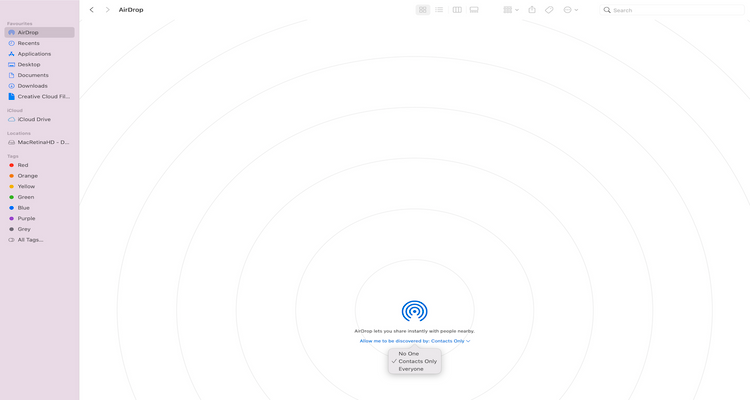This screenshot has height=400, width=750.
Task: Switch to list view
Action: tap(439, 10)
